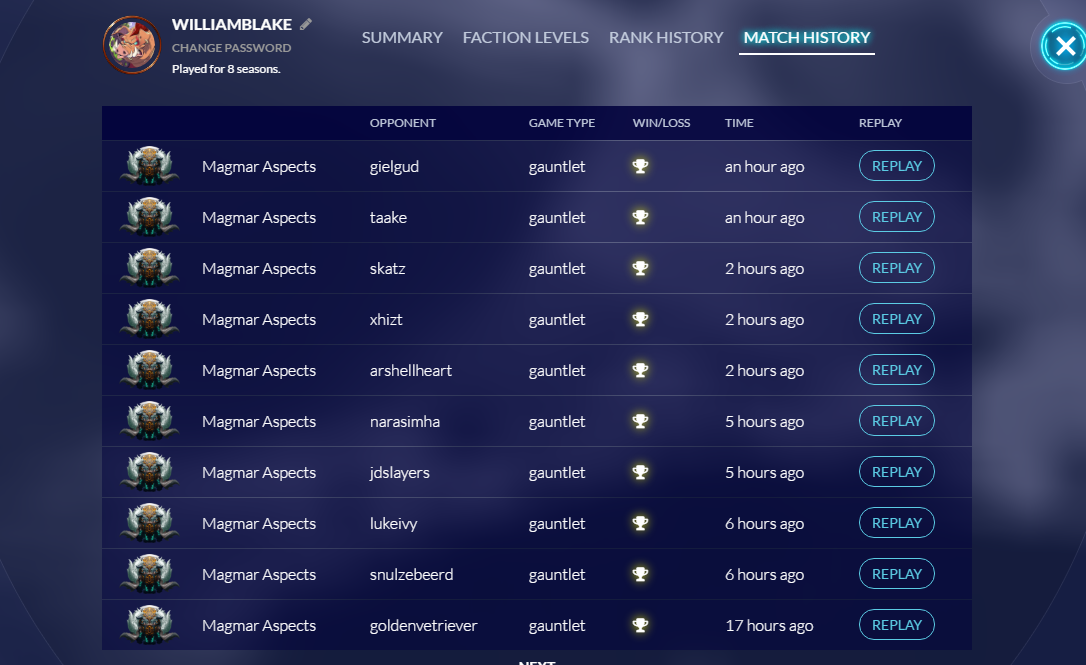The image size is (1086, 665).
Task: Click the win trophy for xhizt match
Action: (x=640, y=319)
